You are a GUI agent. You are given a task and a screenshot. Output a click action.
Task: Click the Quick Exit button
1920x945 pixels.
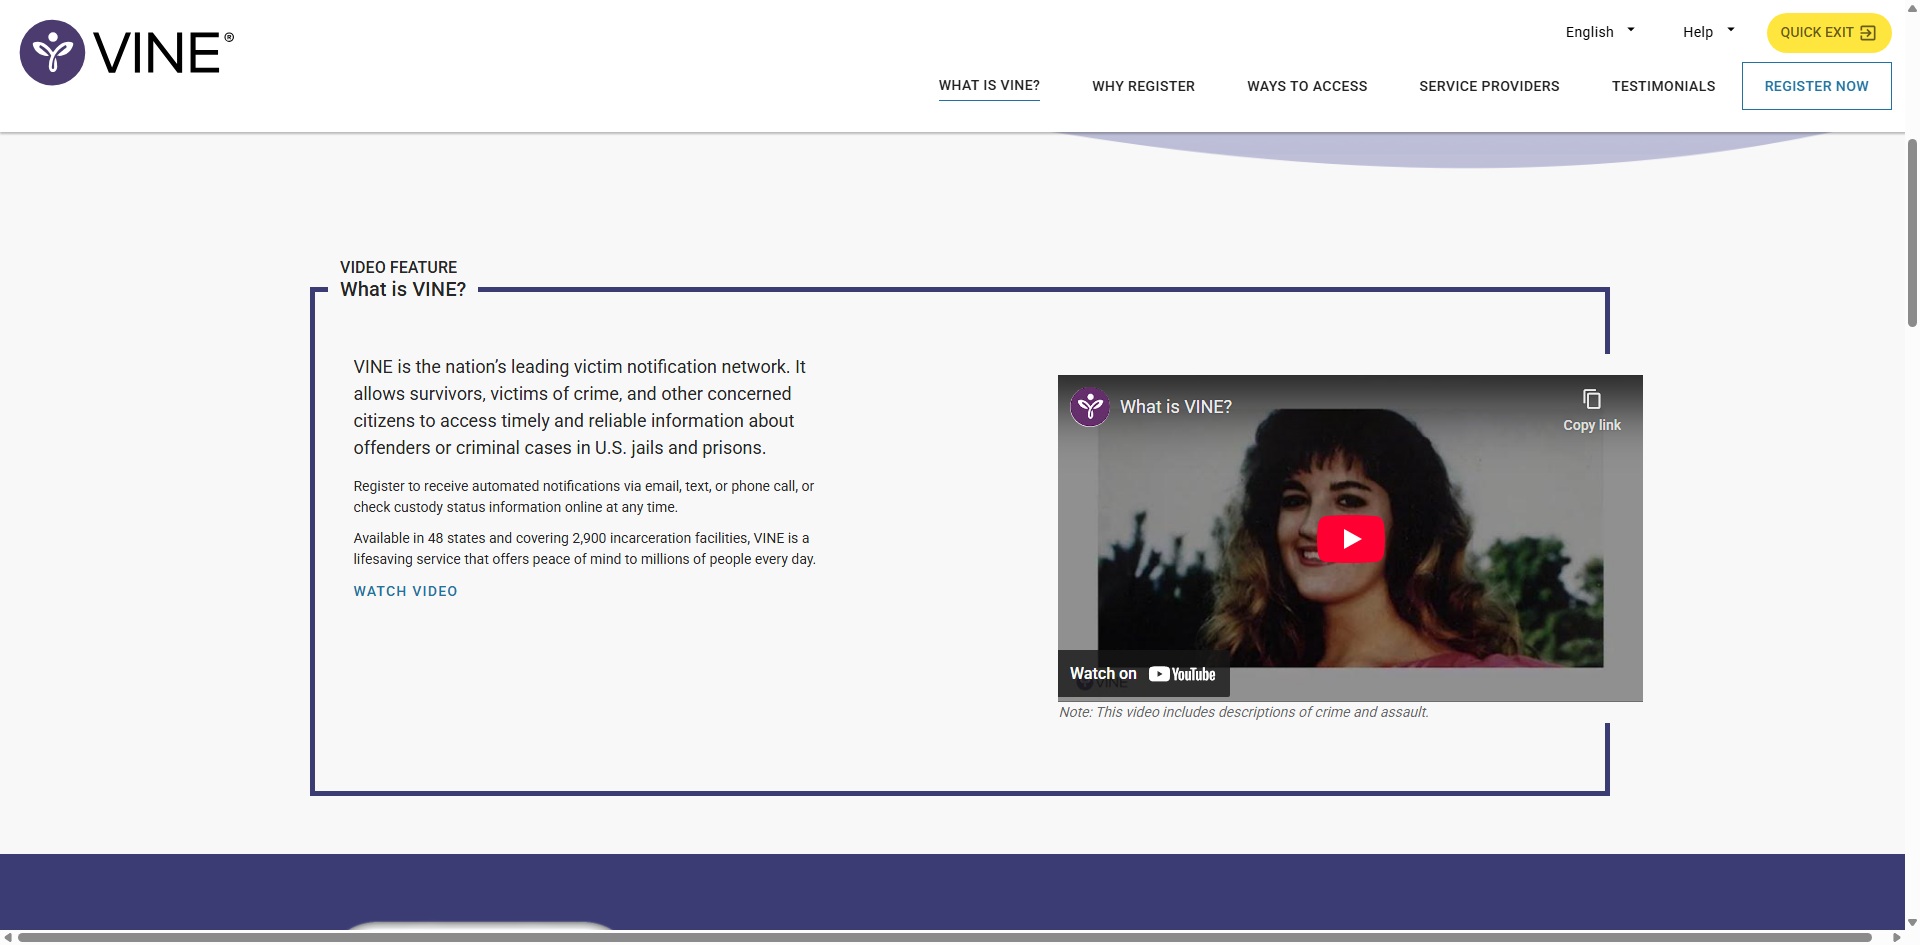pos(1828,32)
